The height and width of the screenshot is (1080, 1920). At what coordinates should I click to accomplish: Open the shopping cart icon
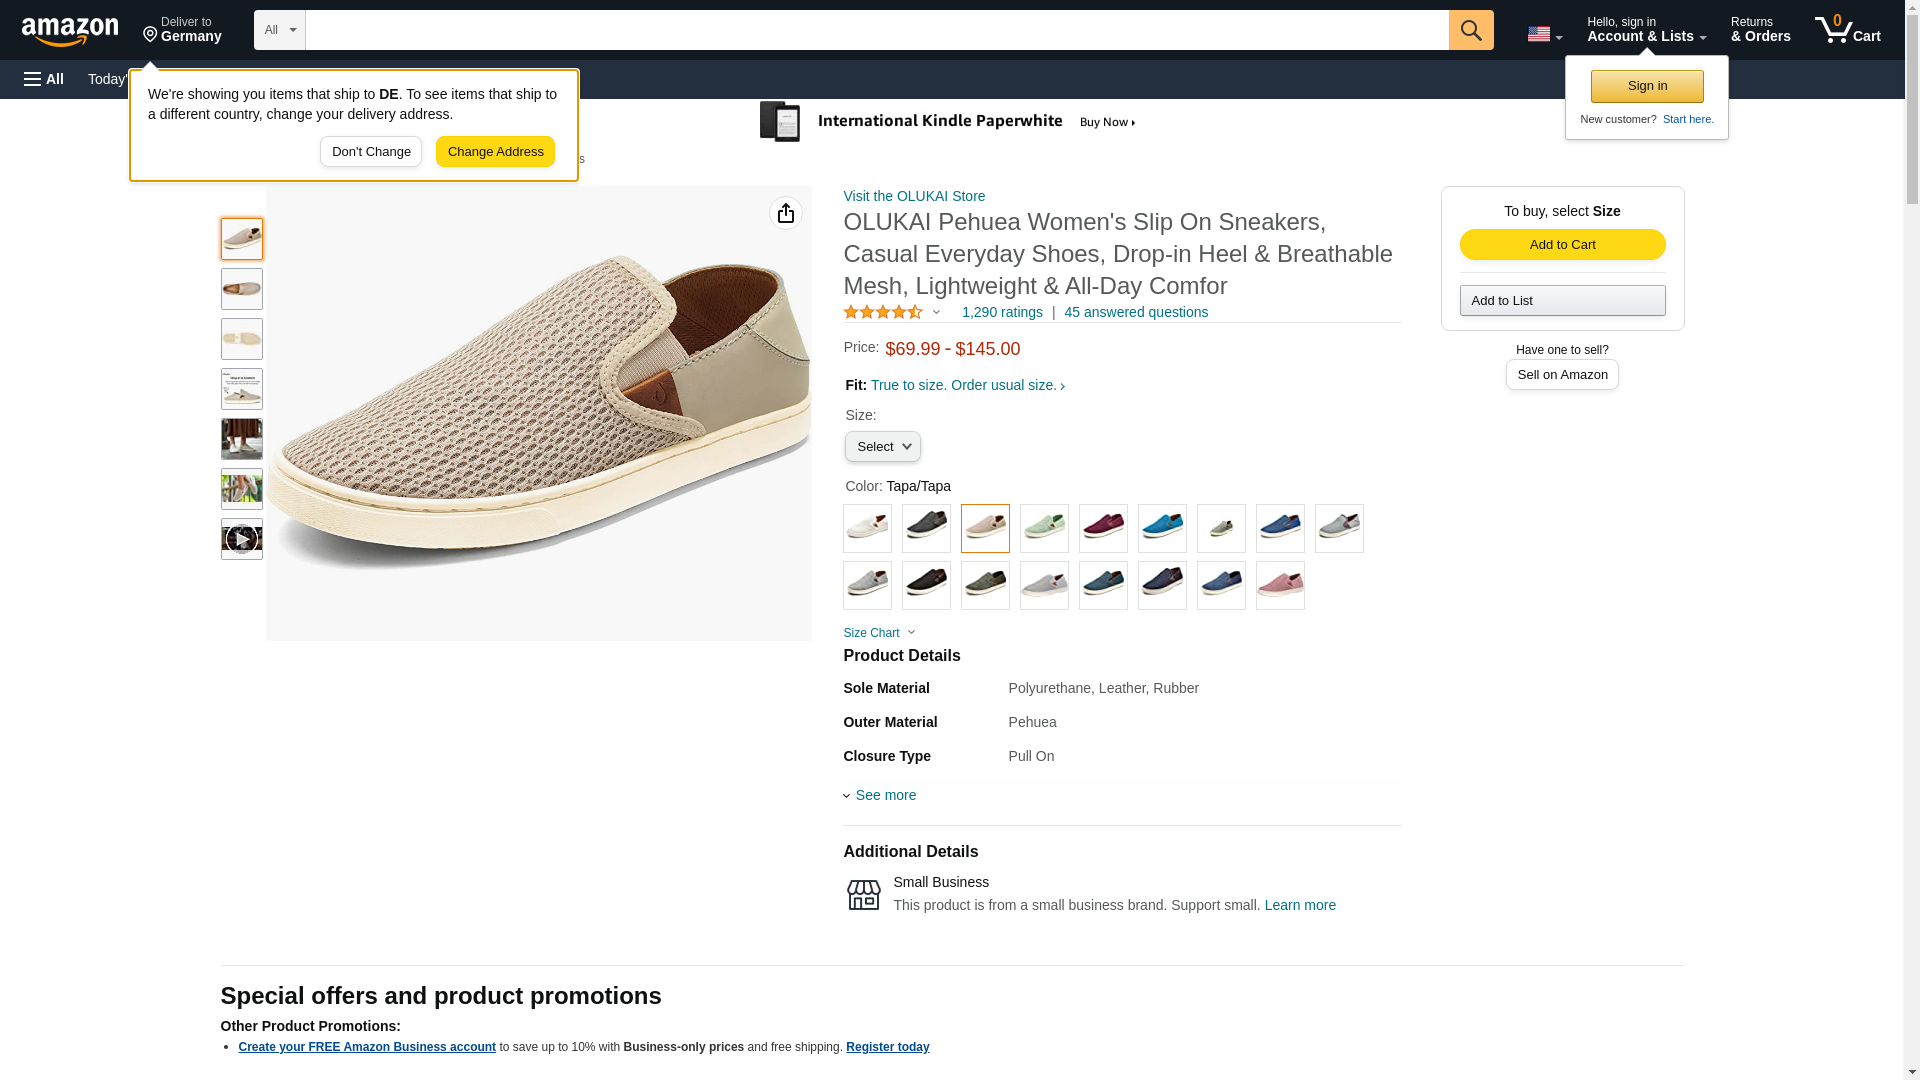pyautogui.click(x=1846, y=30)
